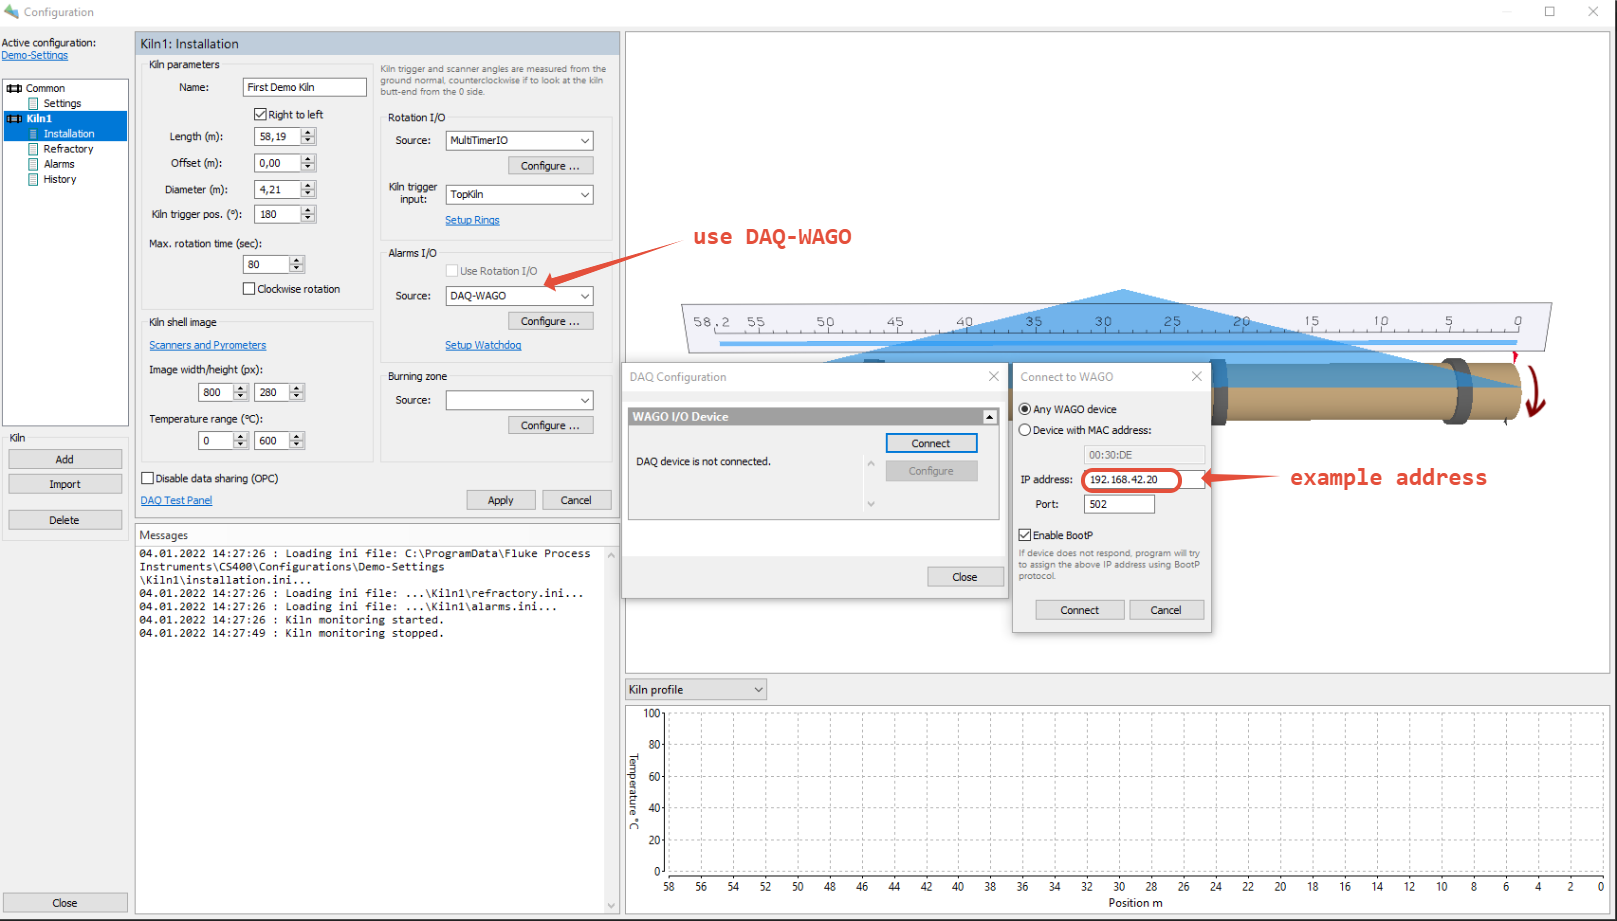
Task: Increase minimum temperature range stepper
Action: click(x=240, y=436)
